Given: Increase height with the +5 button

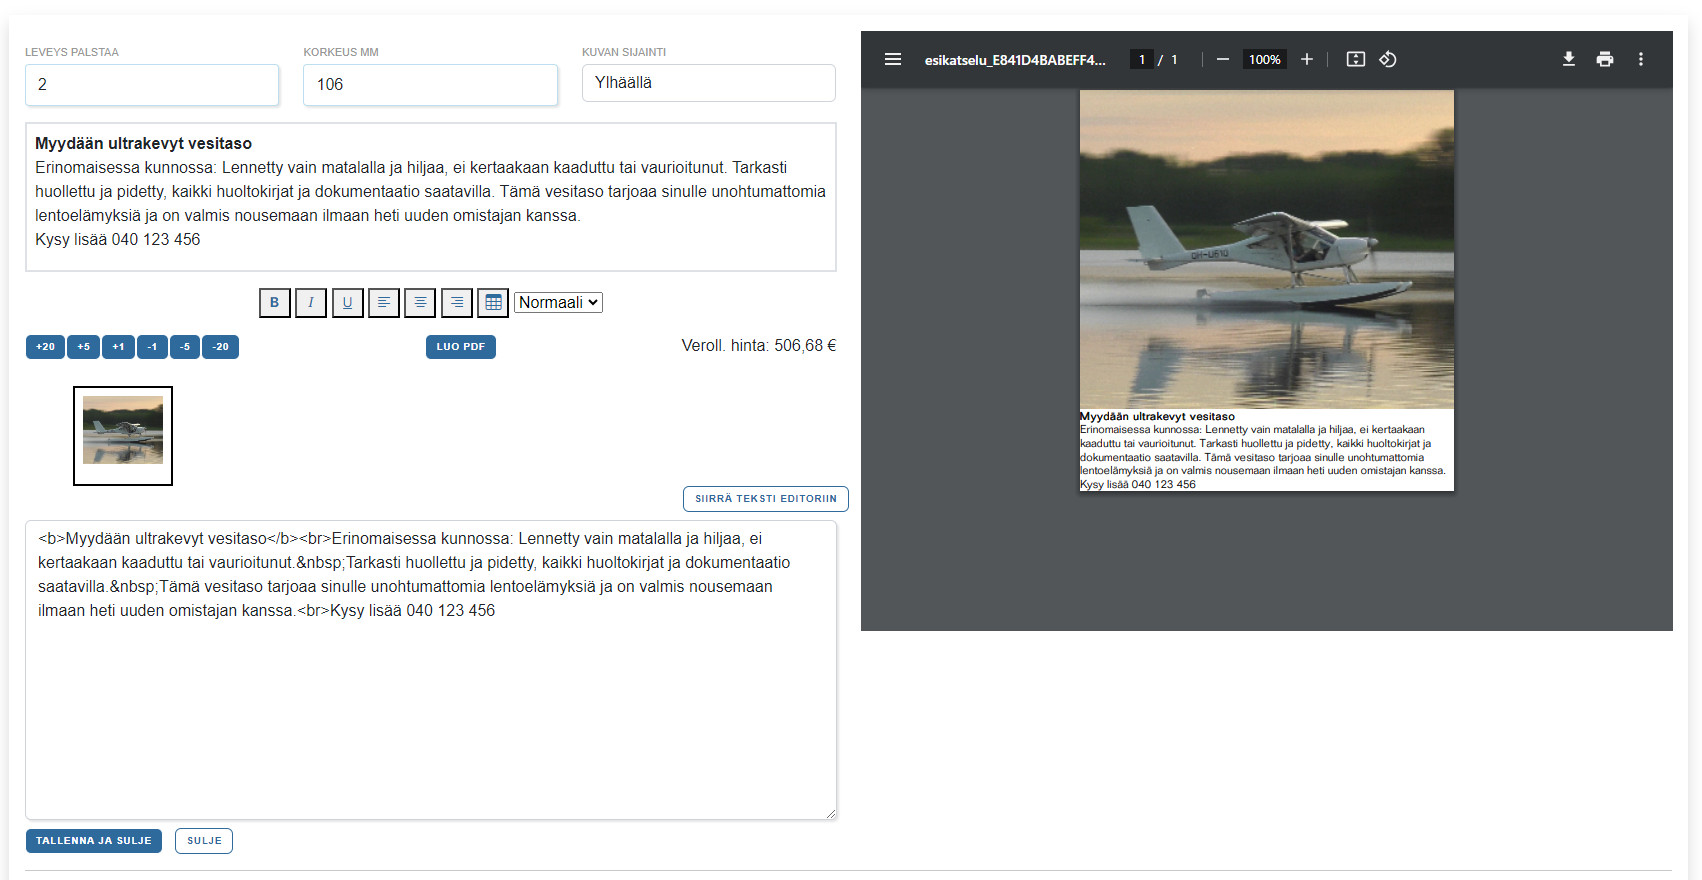Looking at the screenshot, I should 83,347.
